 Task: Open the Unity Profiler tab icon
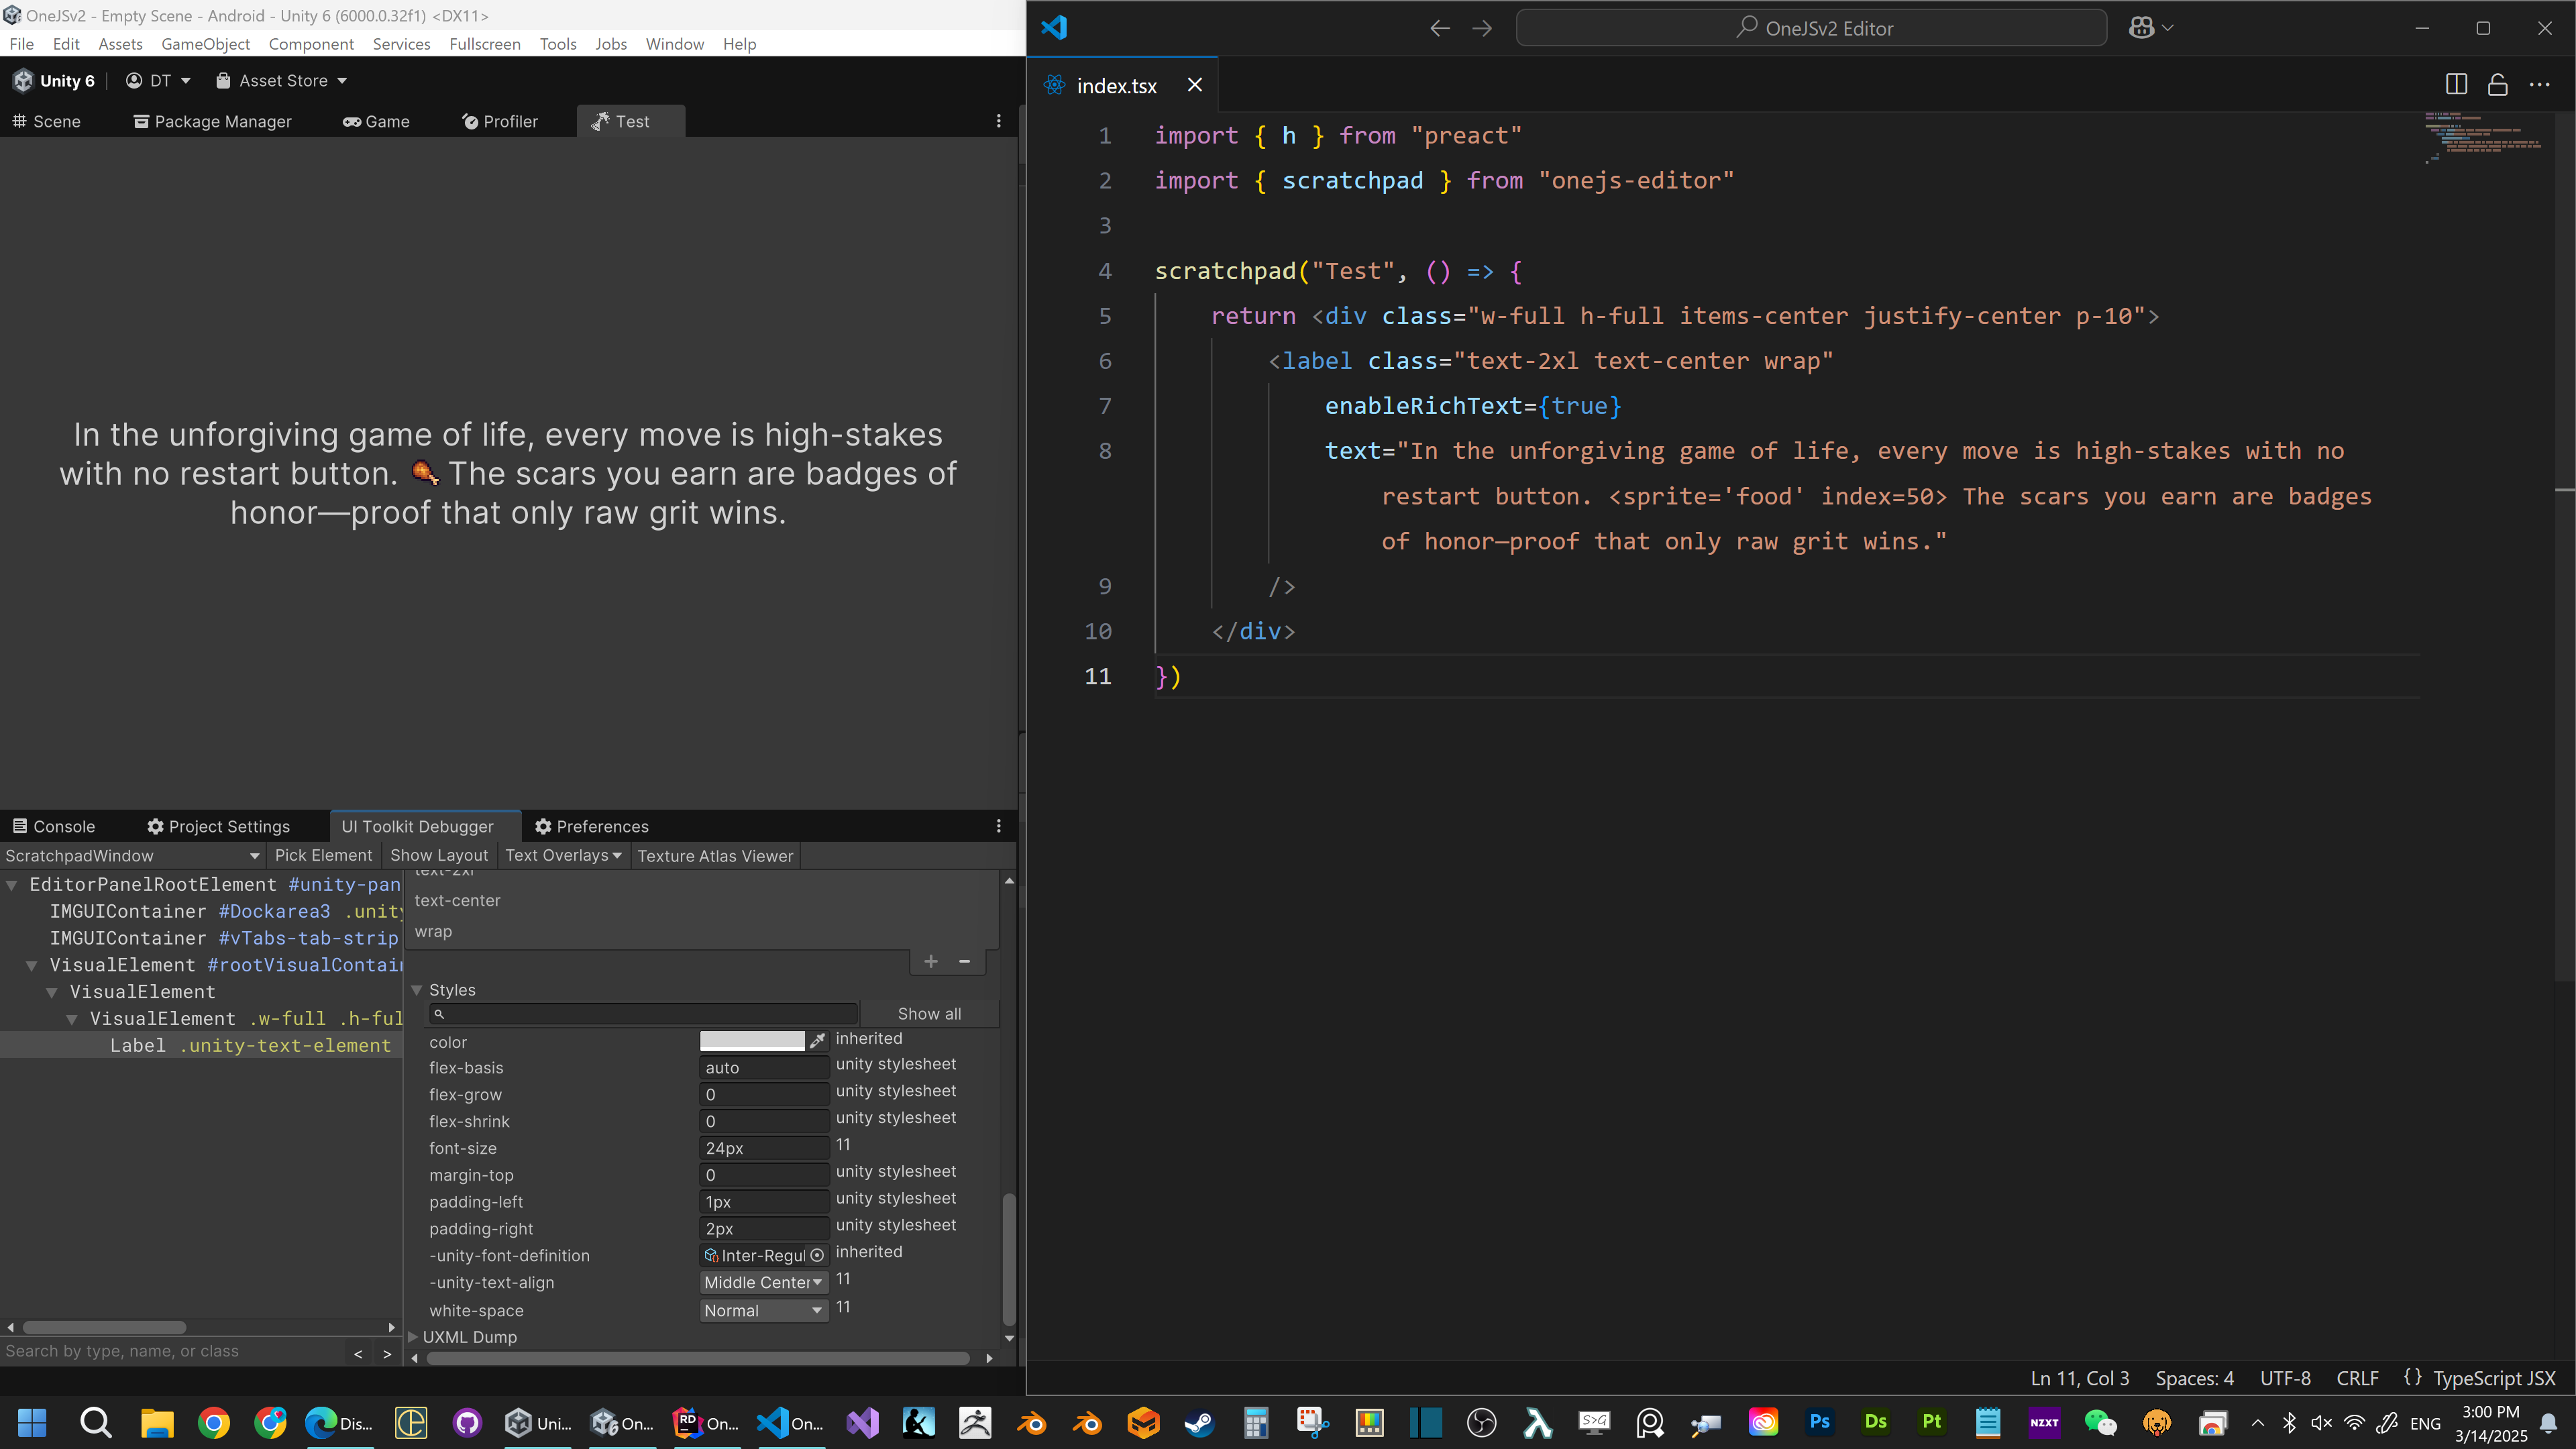(x=470, y=121)
